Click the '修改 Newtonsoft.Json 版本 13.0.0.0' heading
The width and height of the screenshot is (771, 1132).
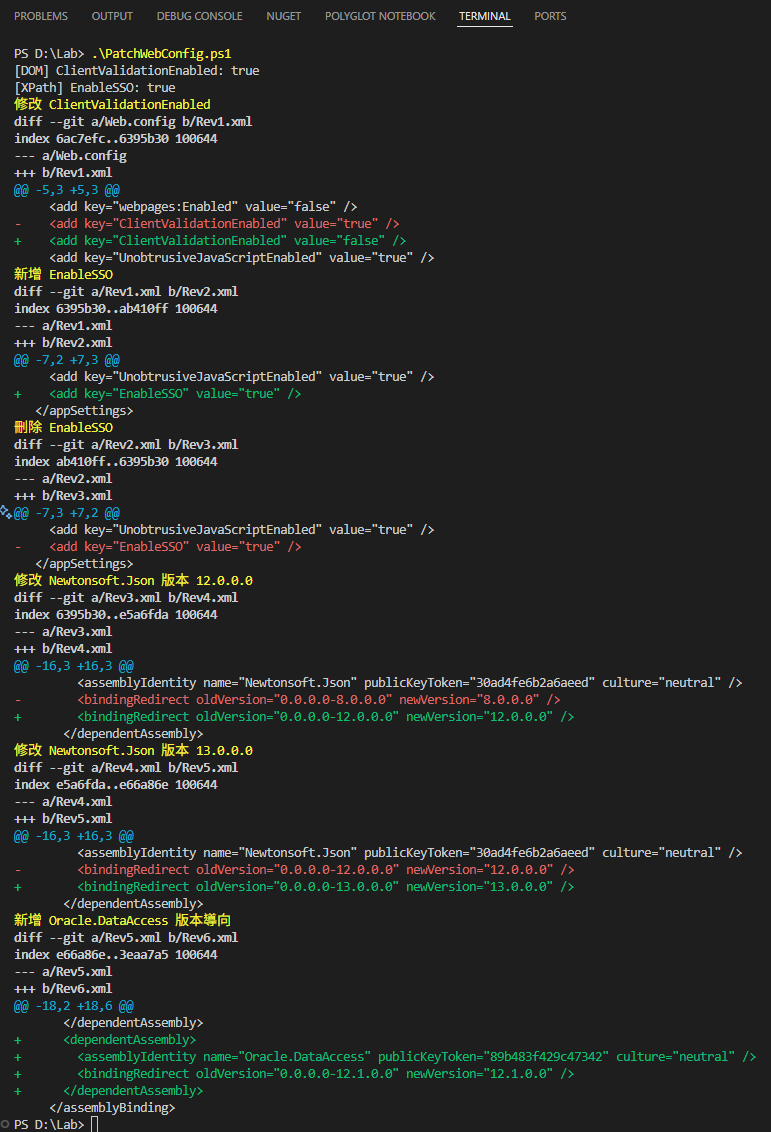click(x=133, y=750)
